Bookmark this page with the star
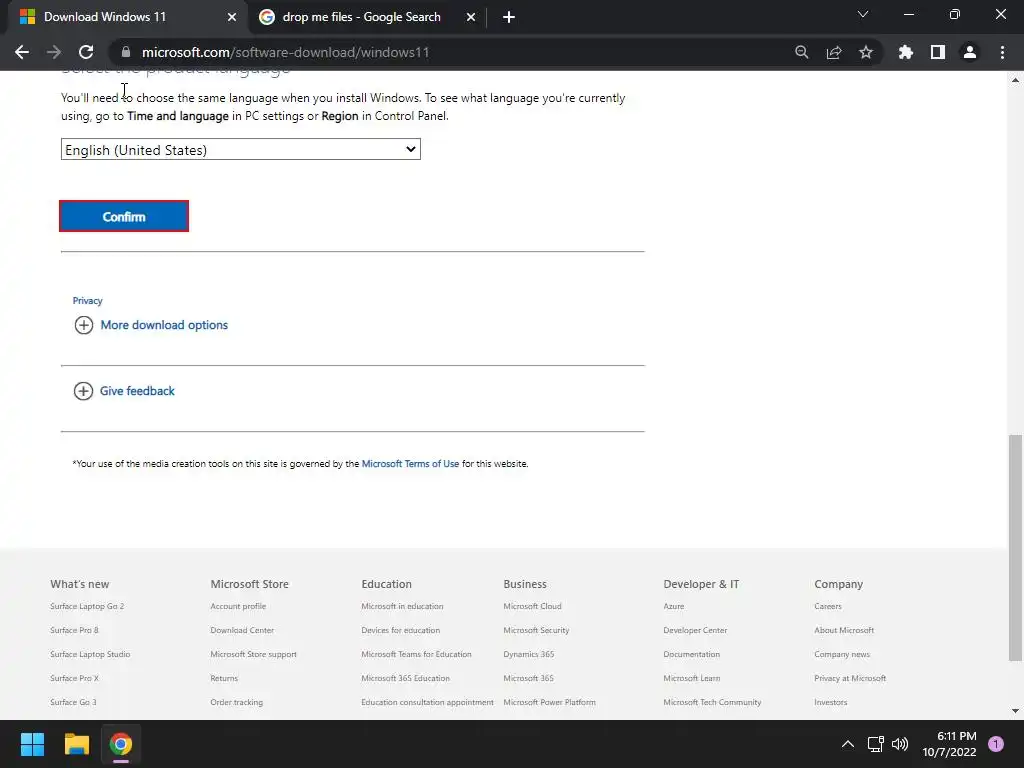Image resolution: width=1024 pixels, height=768 pixels. (x=865, y=52)
